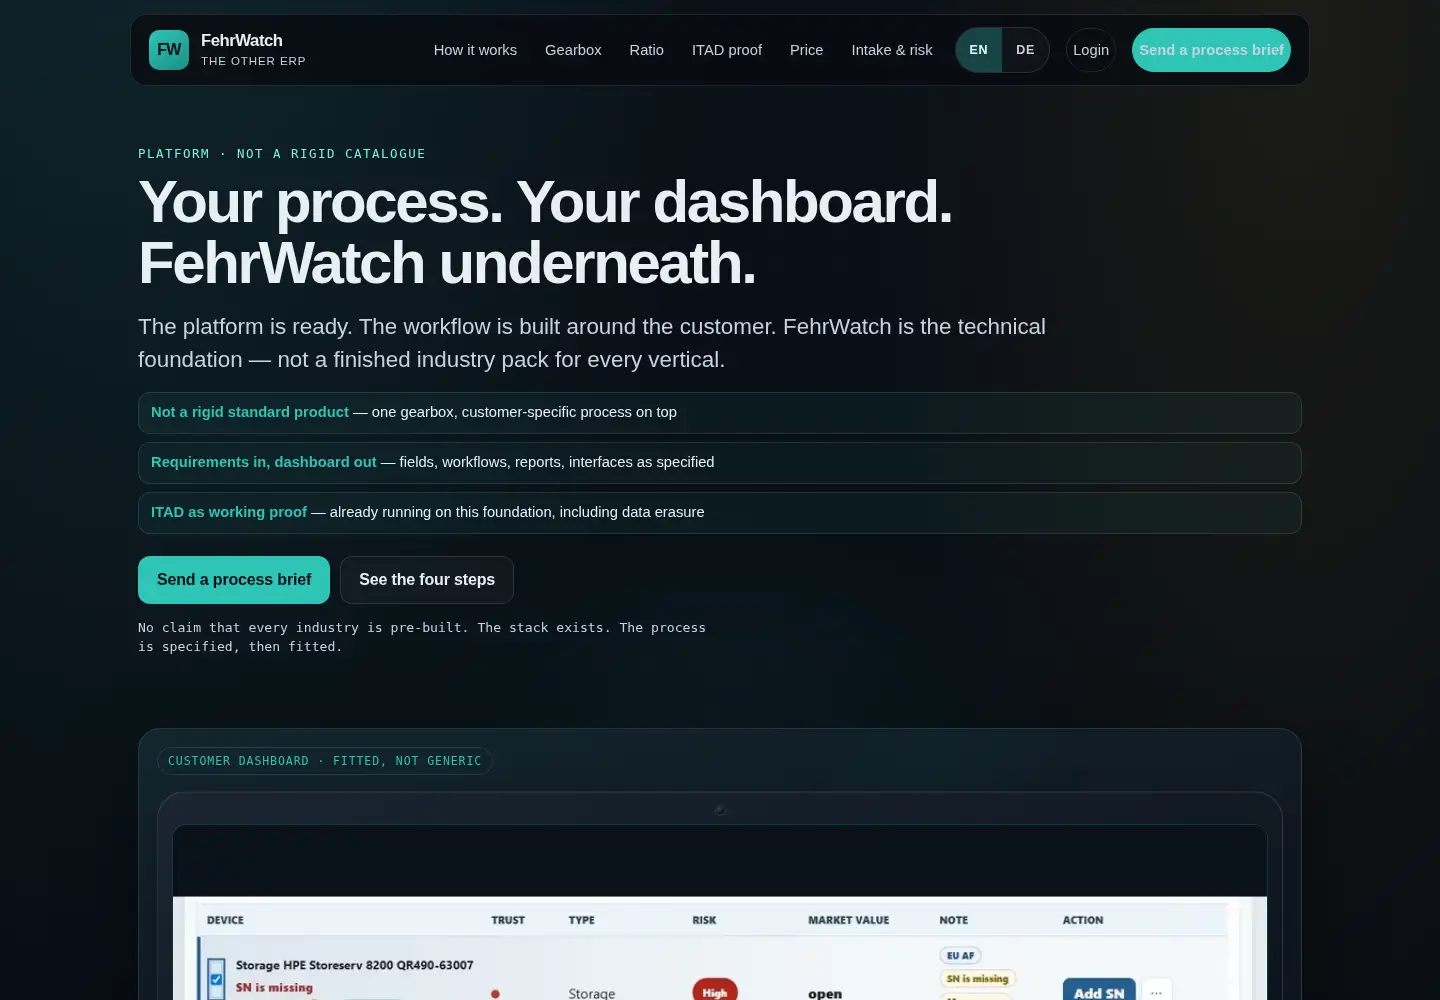The image size is (1440, 1000).
Task: Navigate to the Price section
Action: tap(806, 50)
